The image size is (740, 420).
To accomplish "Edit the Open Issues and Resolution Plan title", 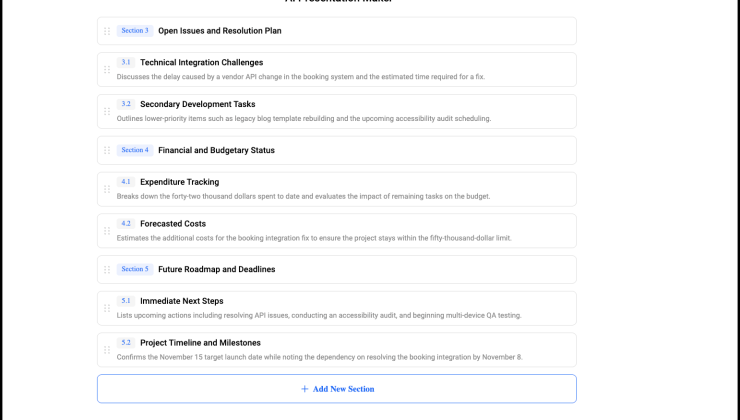I will click(219, 31).
